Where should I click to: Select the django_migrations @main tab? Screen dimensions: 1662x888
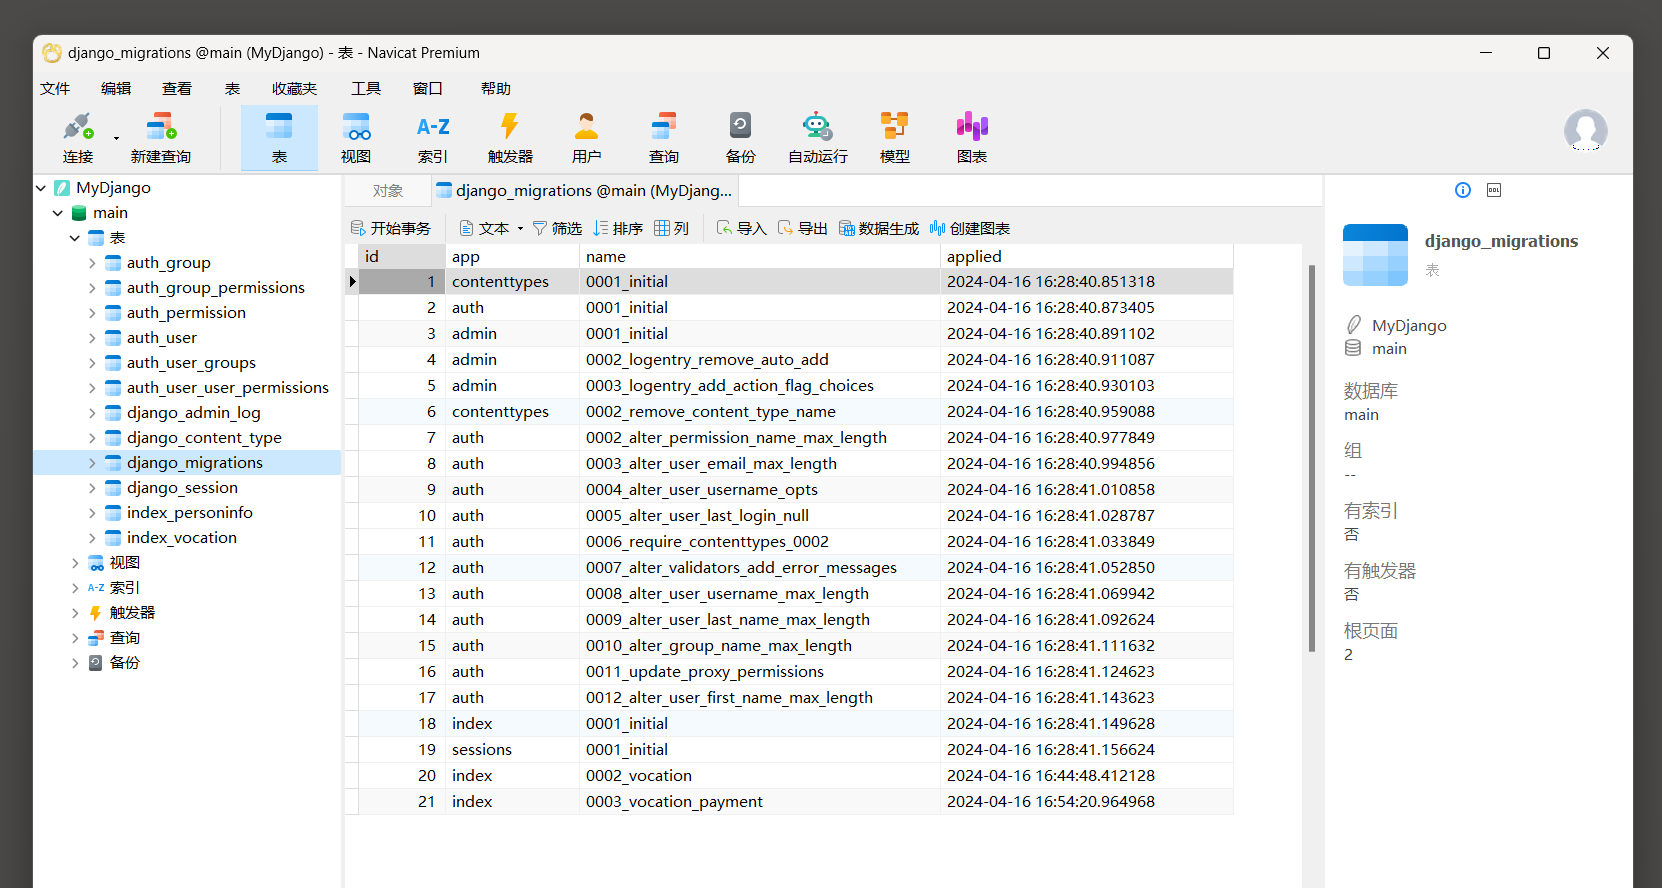585,191
